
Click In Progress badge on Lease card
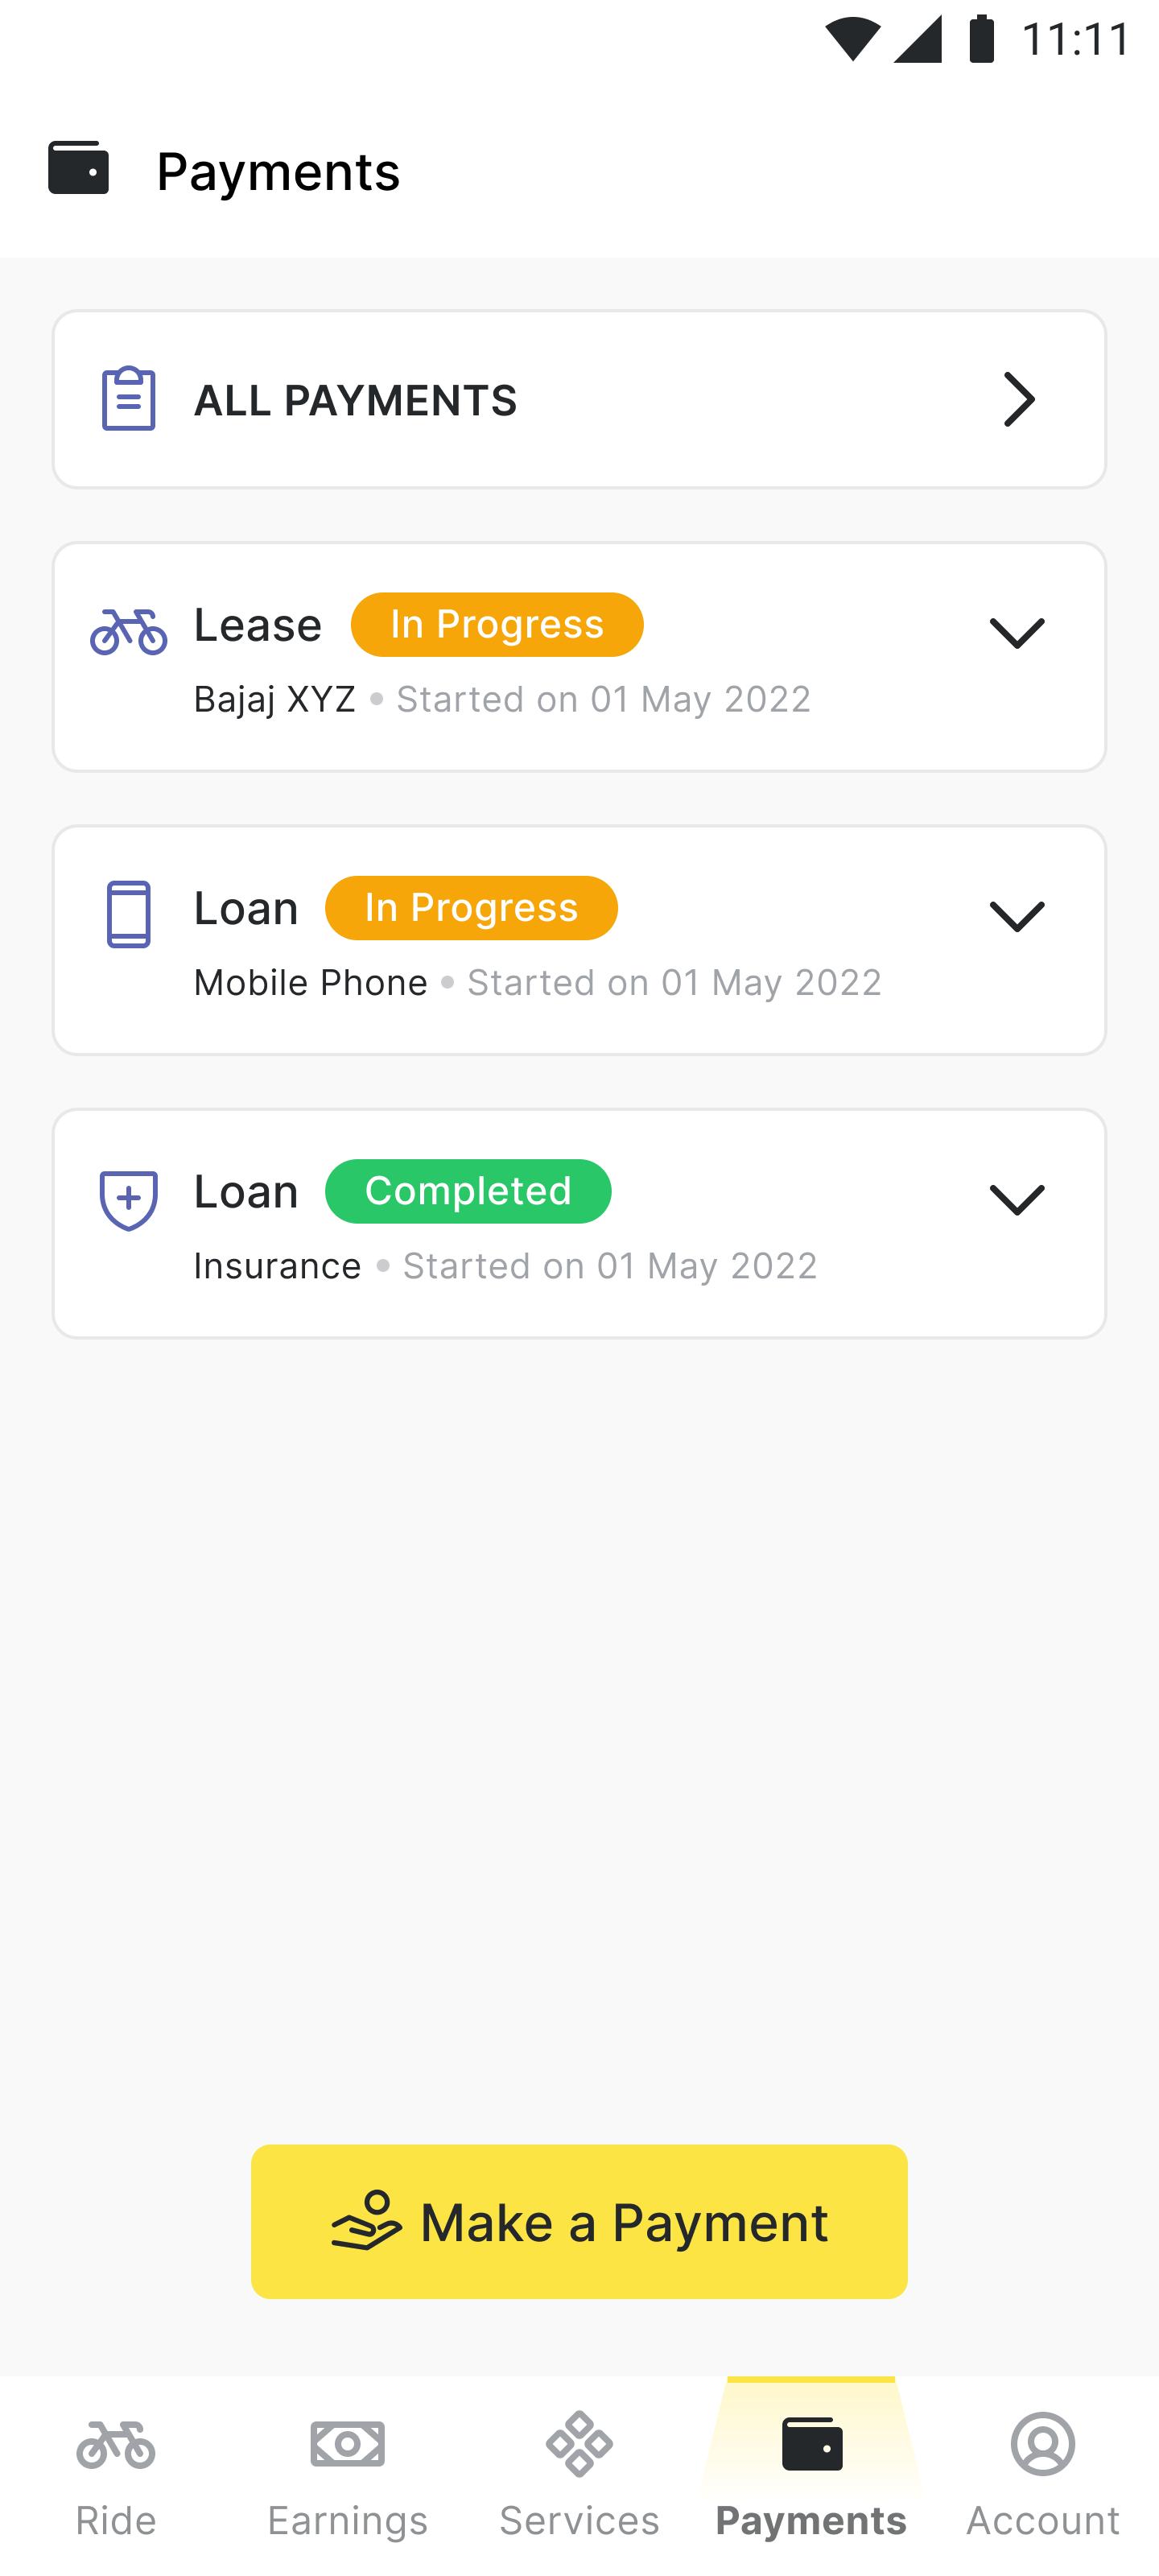tap(497, 624)
